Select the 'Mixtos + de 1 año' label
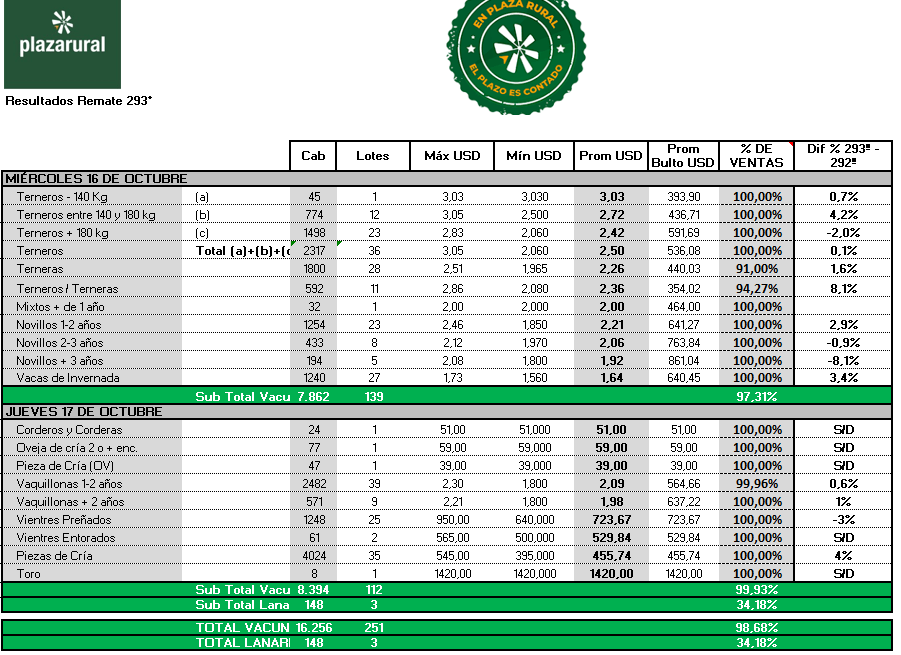 pos(60,307)
